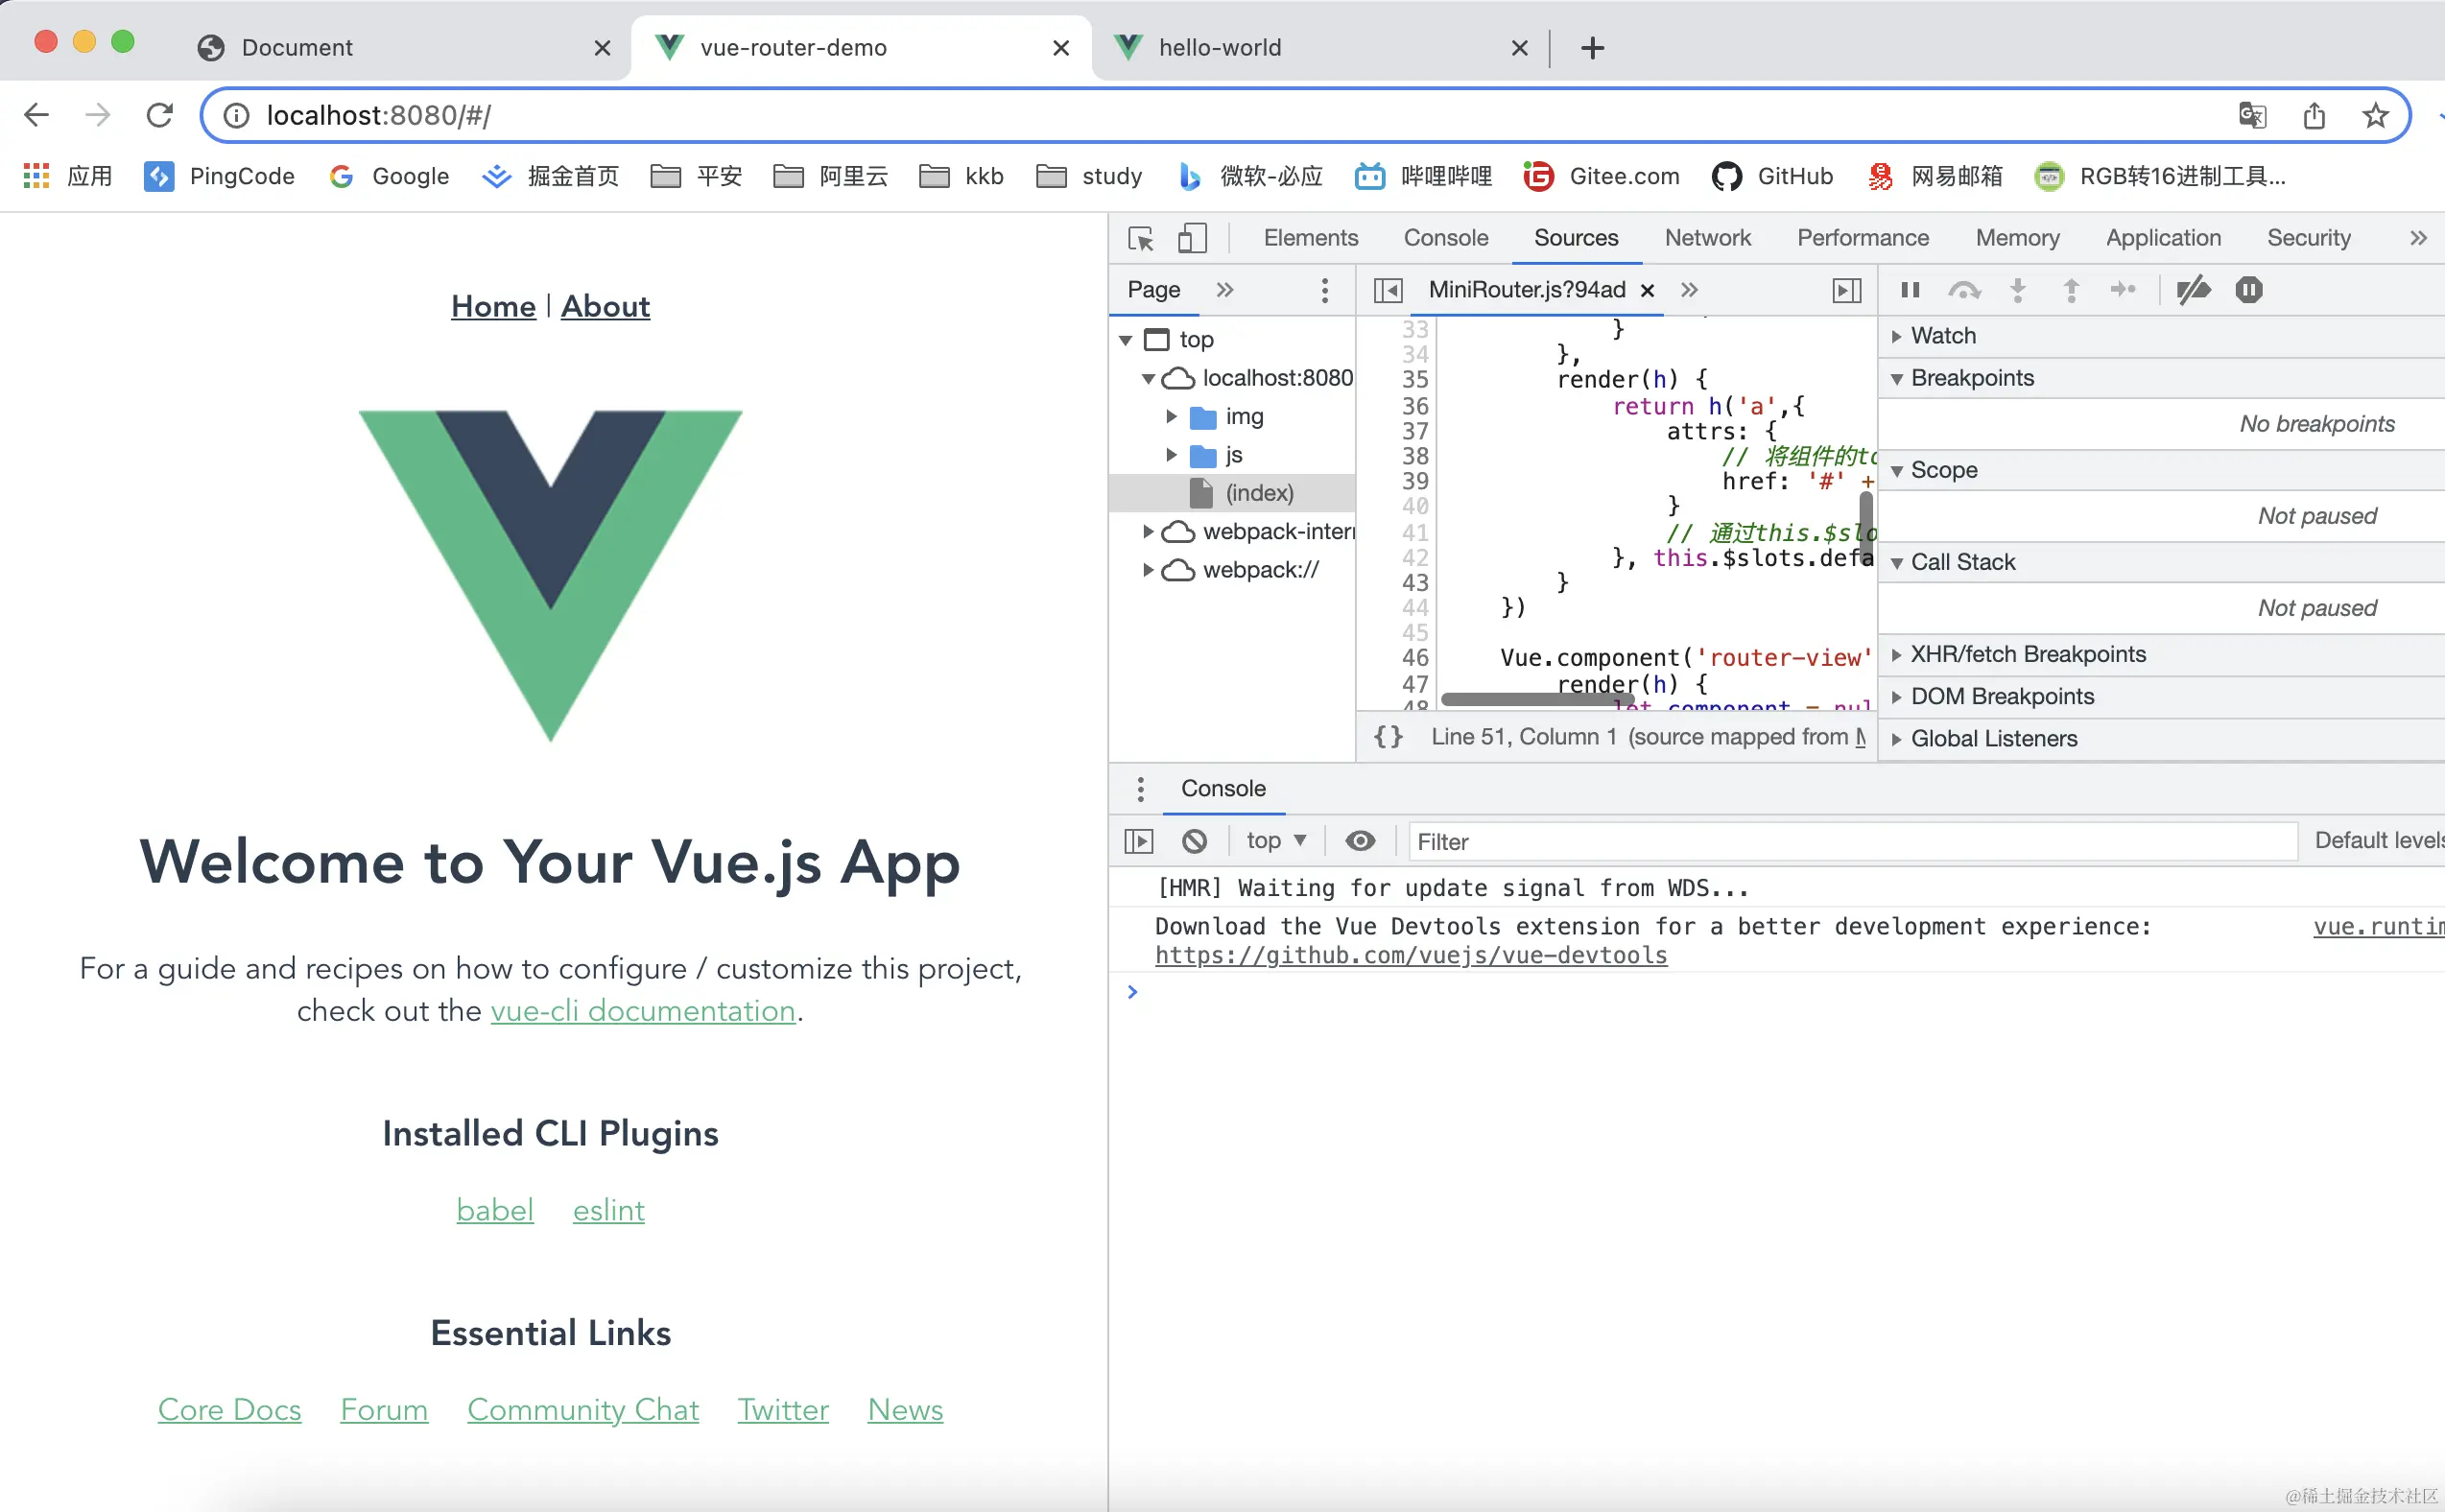
Task: Click the Google Translate address bar icon
Action: tap(2252, 115)
